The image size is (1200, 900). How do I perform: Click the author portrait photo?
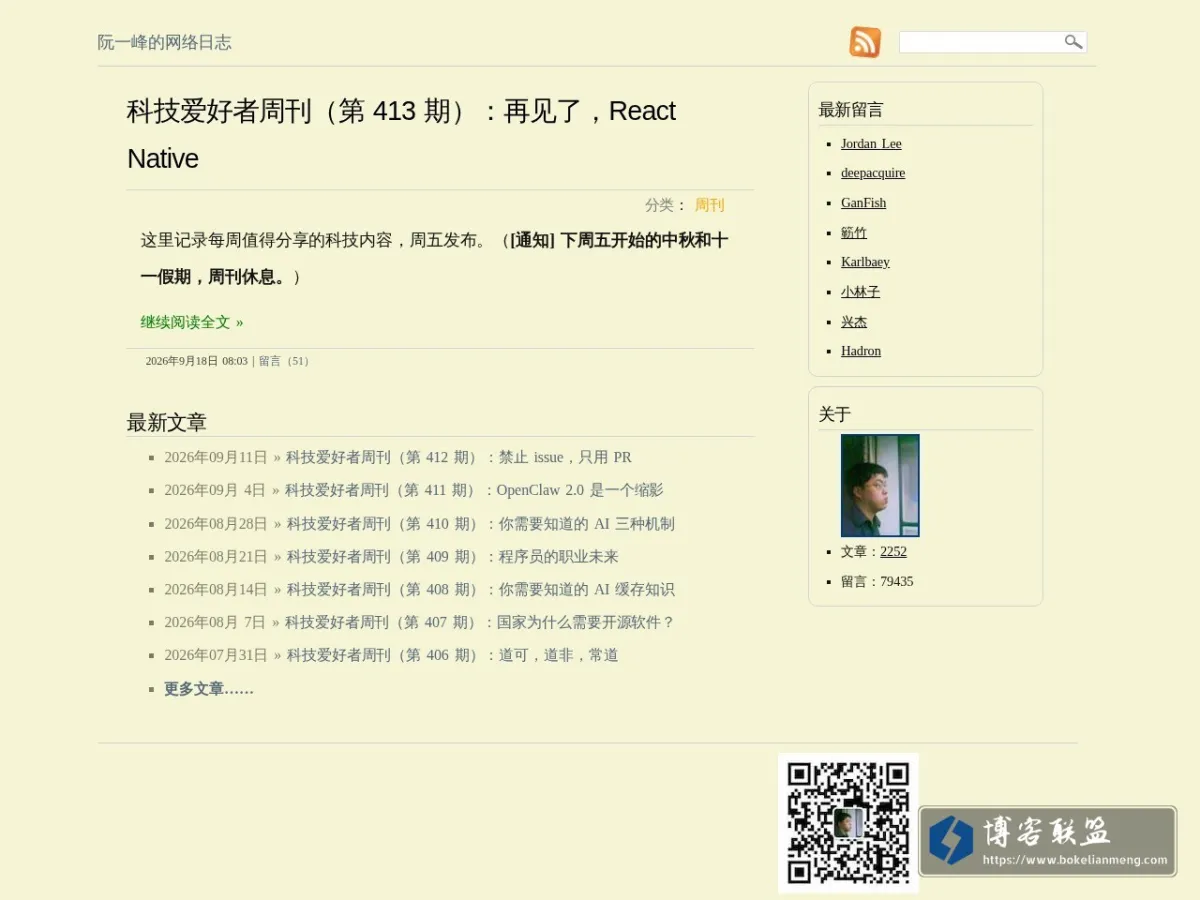[880, 485]
